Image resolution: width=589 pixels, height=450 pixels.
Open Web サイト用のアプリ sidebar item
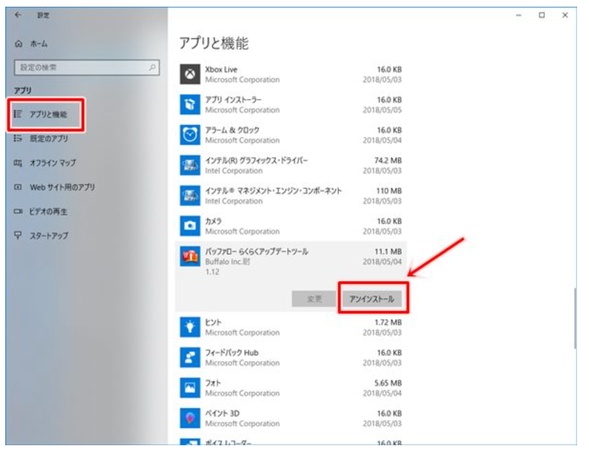coord(62,187)
